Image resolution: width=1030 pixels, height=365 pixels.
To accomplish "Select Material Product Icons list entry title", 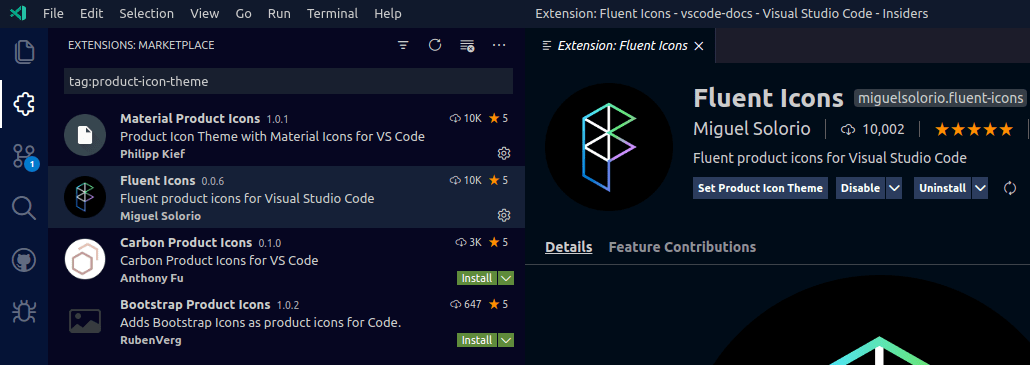I will click(x=190, y=119).
